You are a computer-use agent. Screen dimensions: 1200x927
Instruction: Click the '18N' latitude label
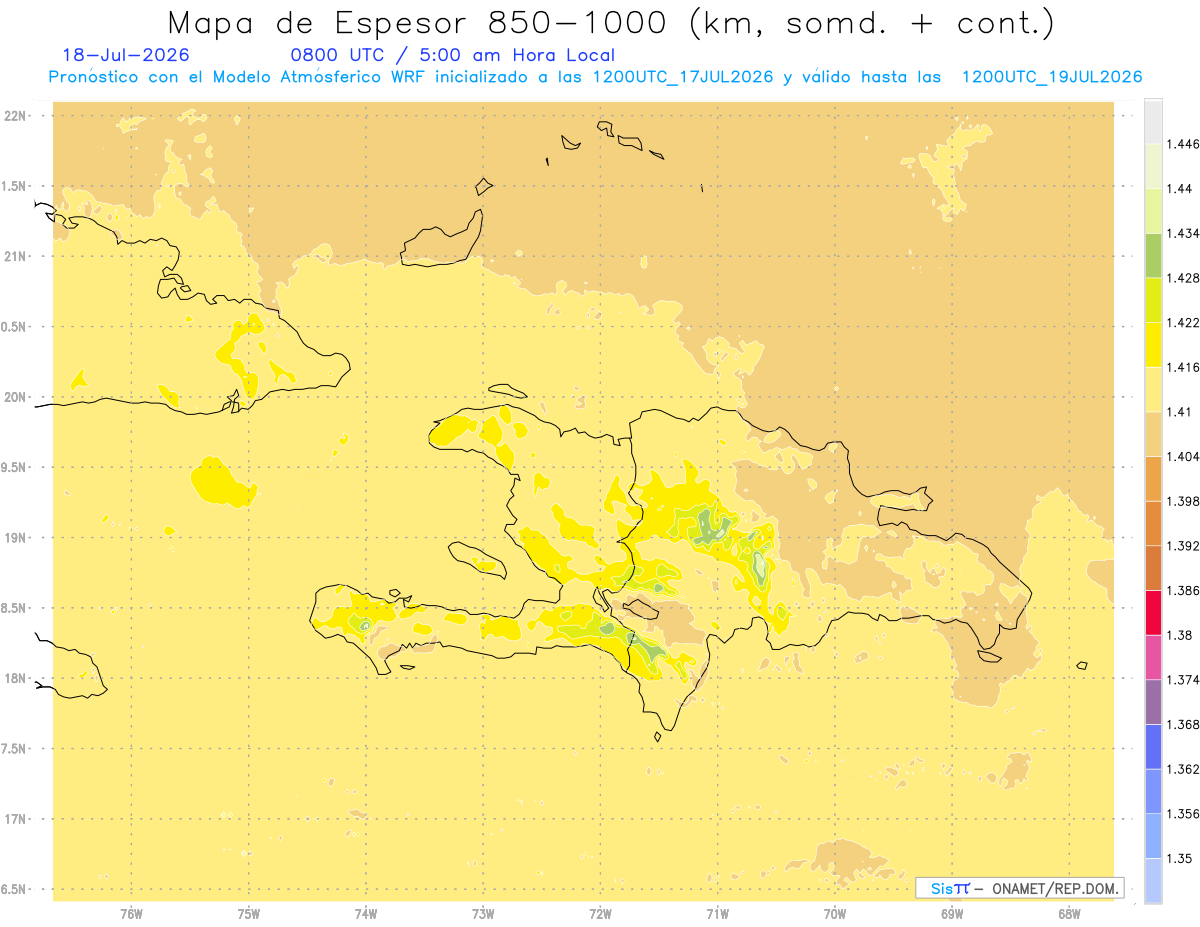coord(14,679)
